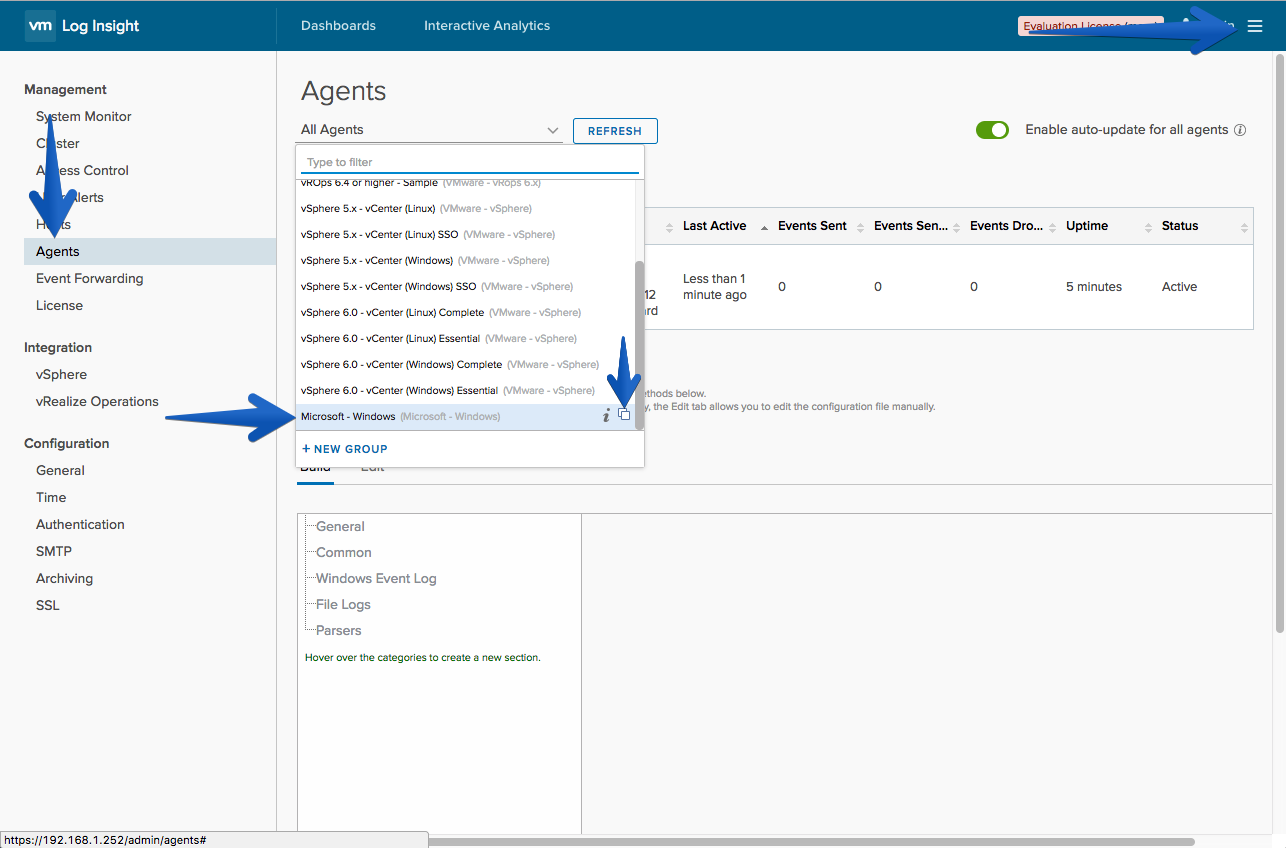The image size is (1286, 848).
Task: Select vSphere 5.x - vCenter (Linux) SSO
Action: [466, 234]
